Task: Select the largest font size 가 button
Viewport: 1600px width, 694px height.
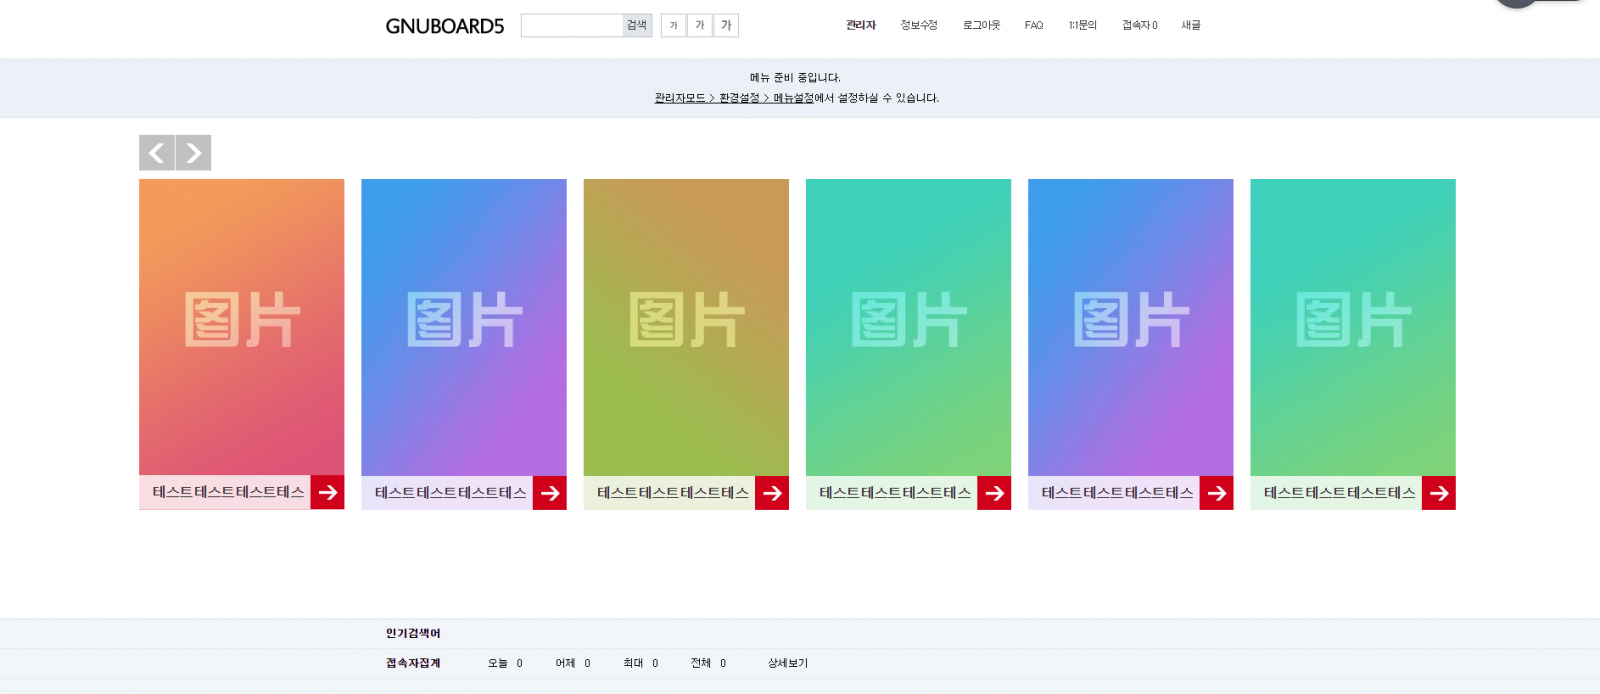Action: point(726,26)
